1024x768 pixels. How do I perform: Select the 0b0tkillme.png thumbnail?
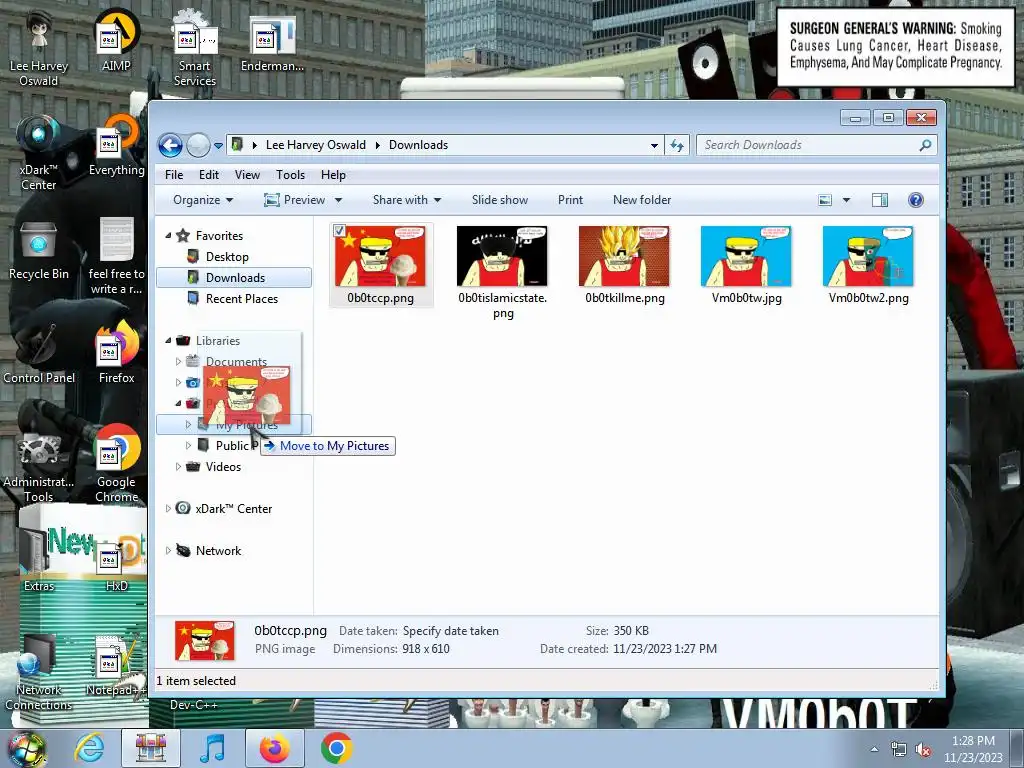[x=624, y=257]
